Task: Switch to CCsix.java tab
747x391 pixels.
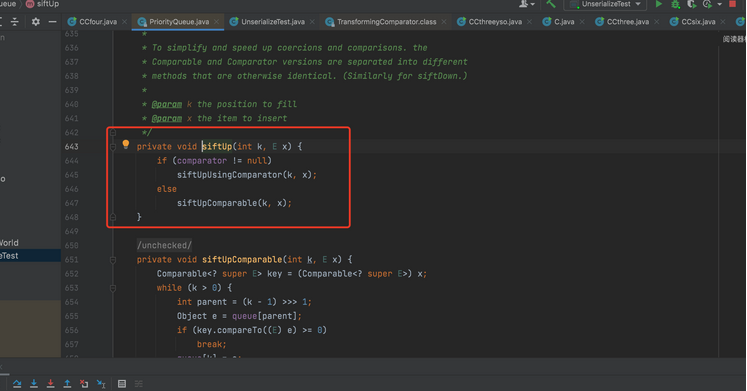Action: pyautogui.click(x=698, y=21)
